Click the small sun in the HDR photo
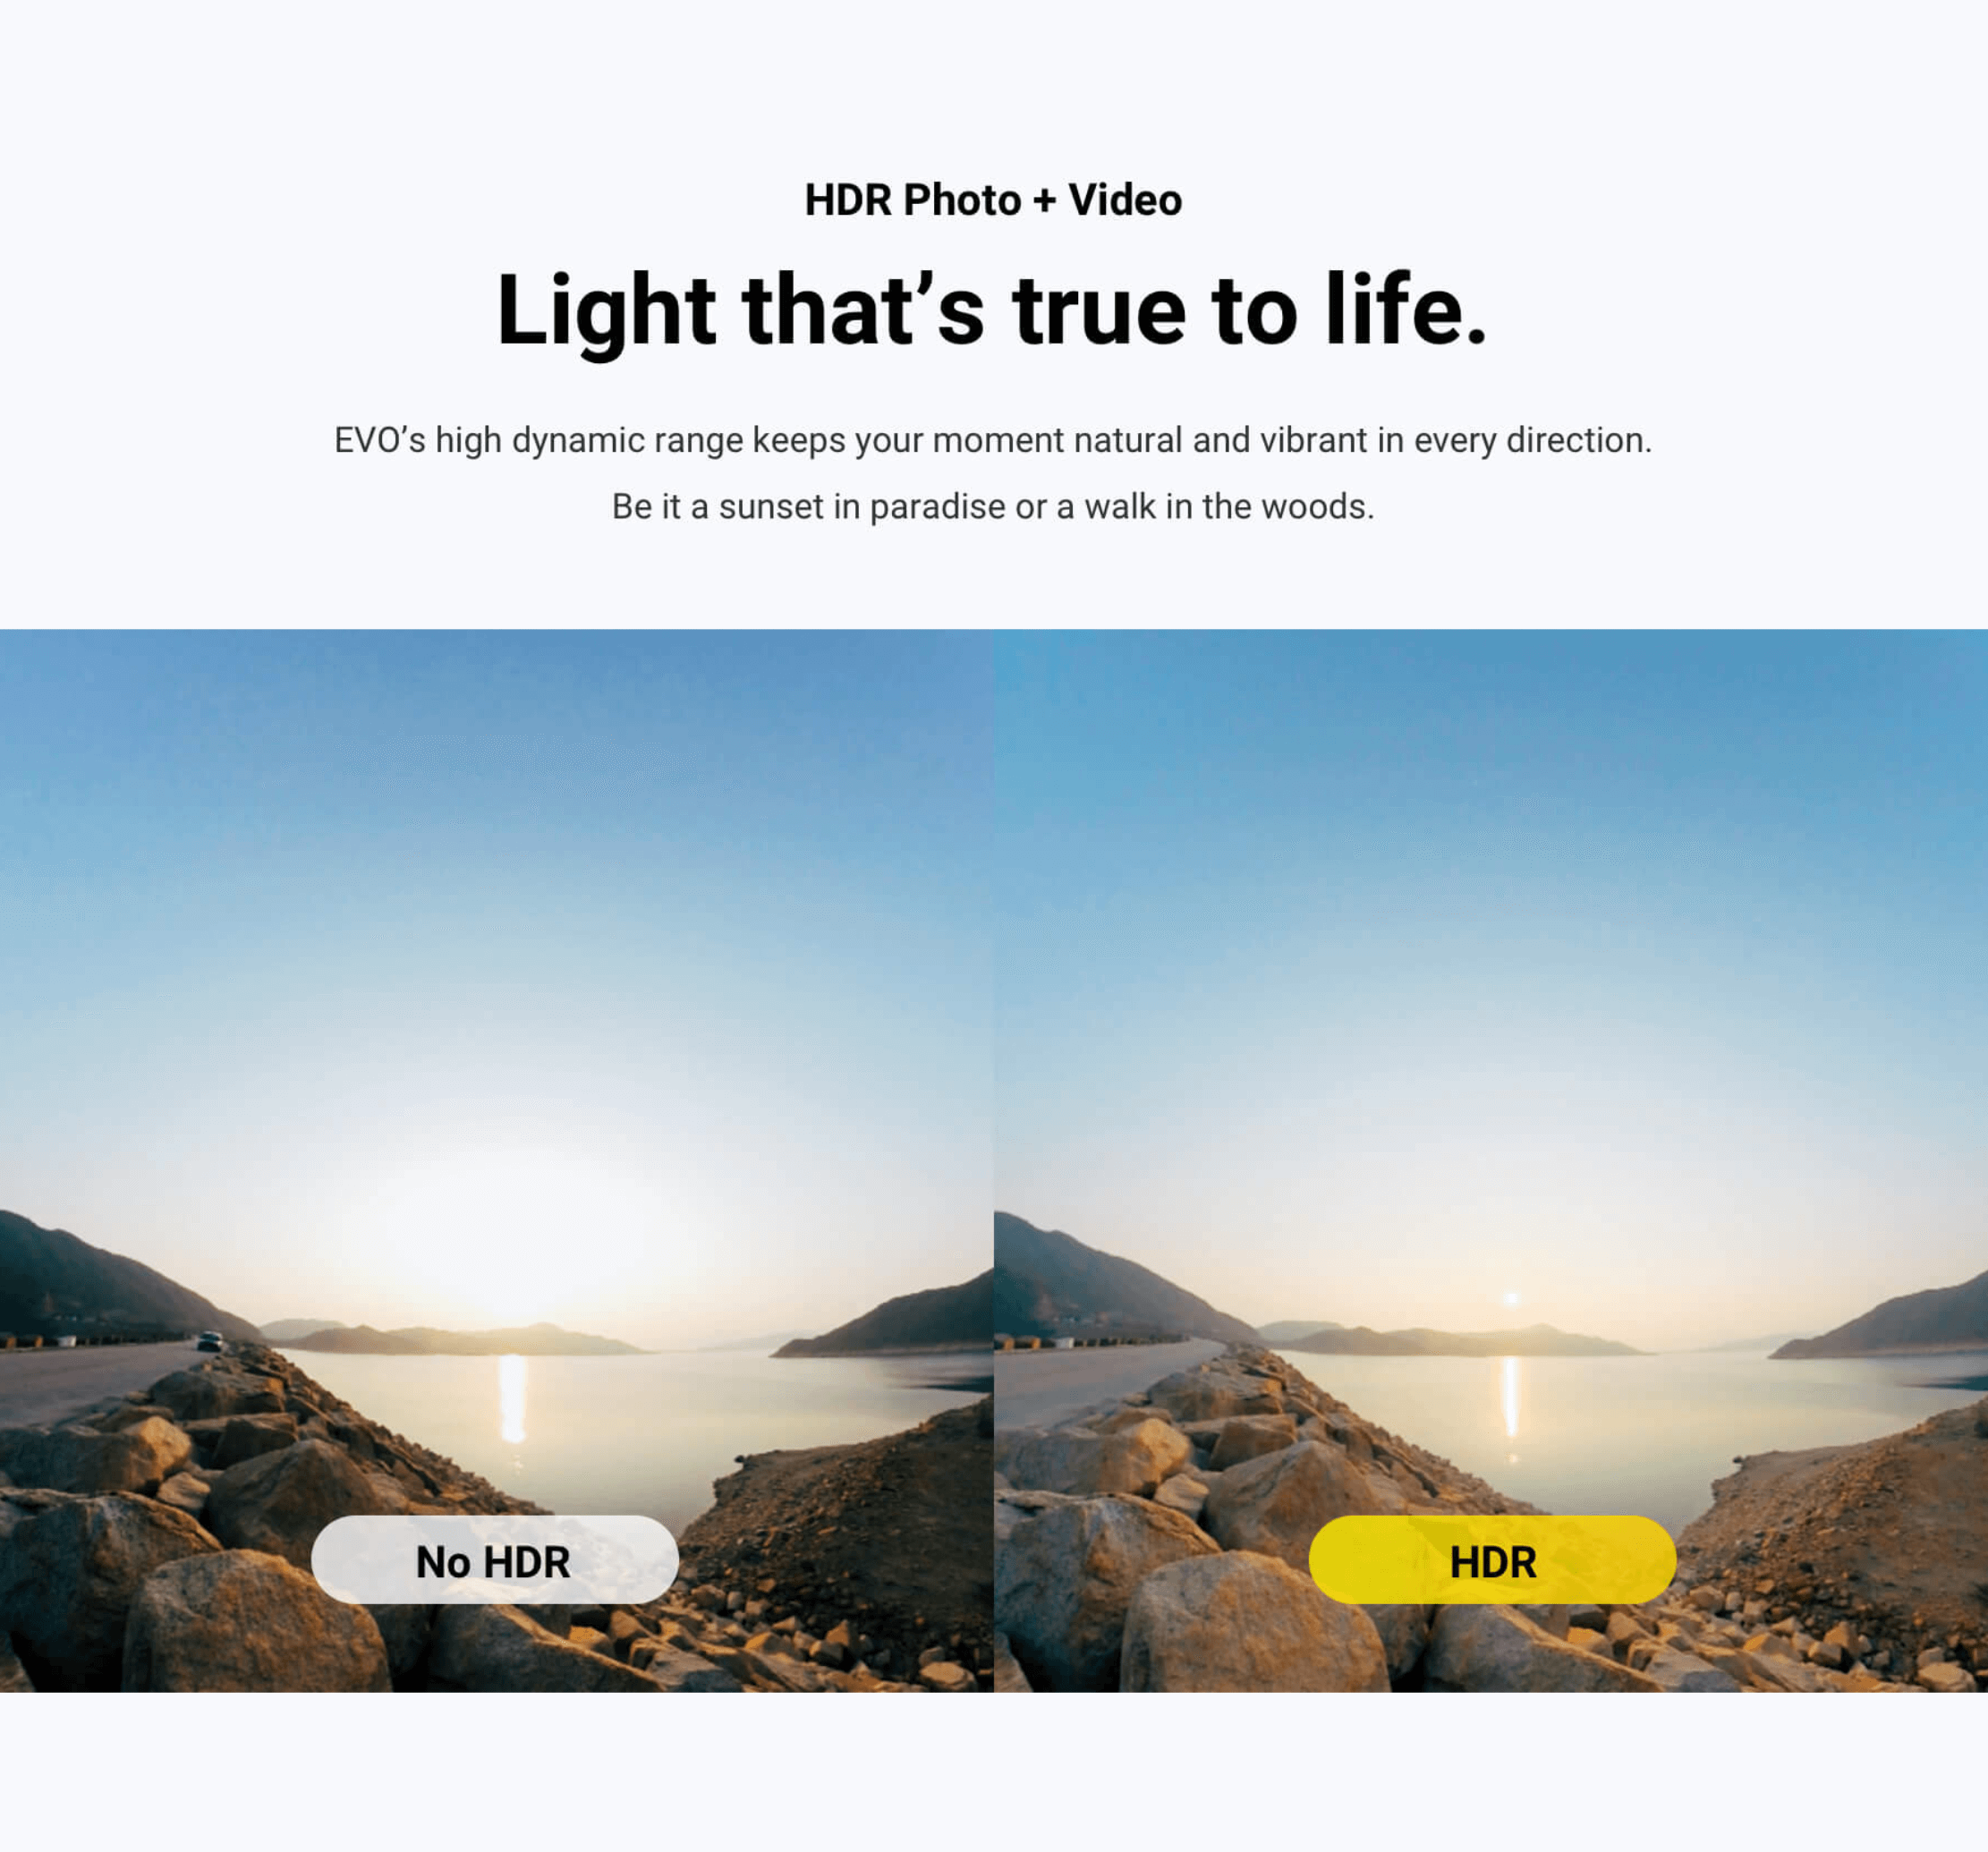 pyautogui.click(x=1511, y=1299)
